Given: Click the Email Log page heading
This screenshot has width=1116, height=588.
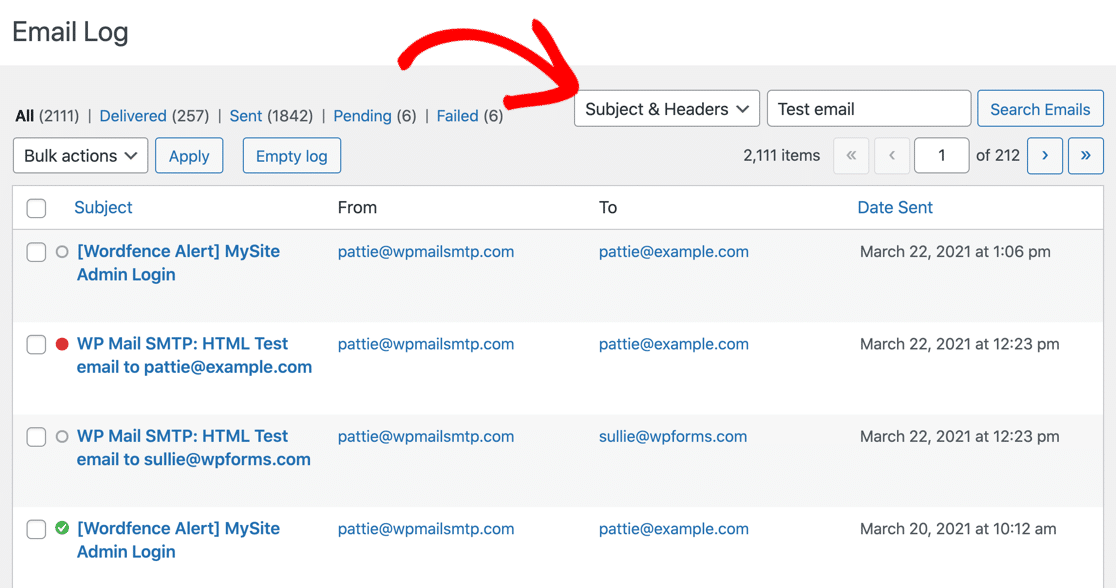Looking at the screenshot, I should [70, 33].
